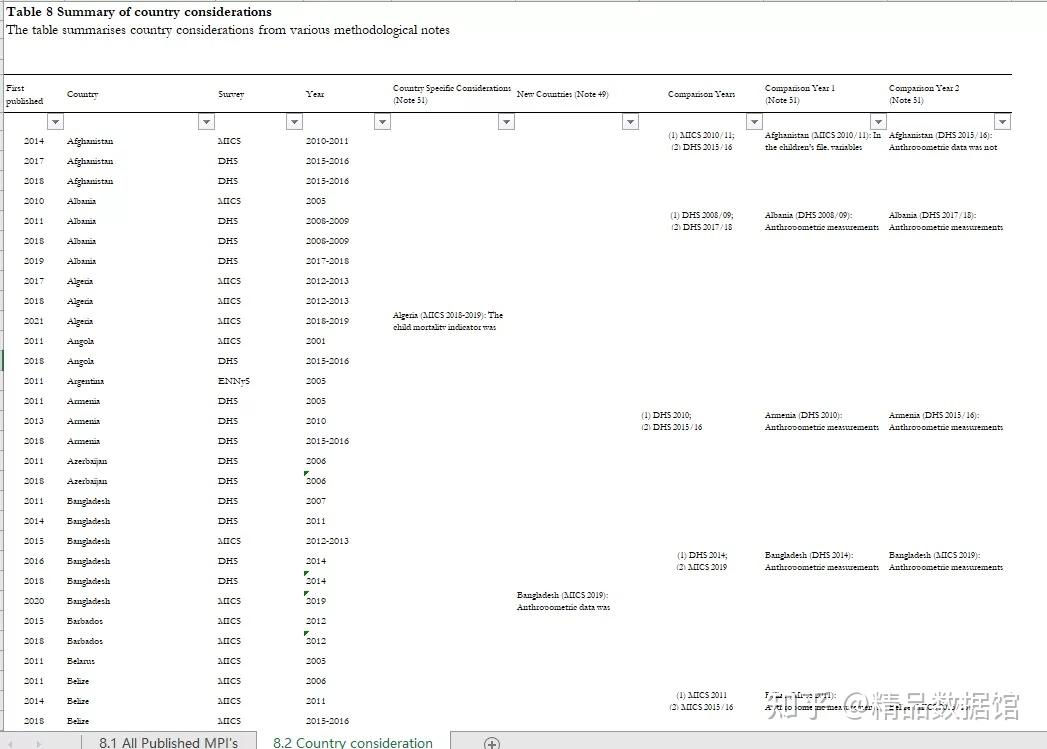Select the 2021 Algeria first published cell
The height and width of the screenshot is (749, 1047).
point(33,321)
